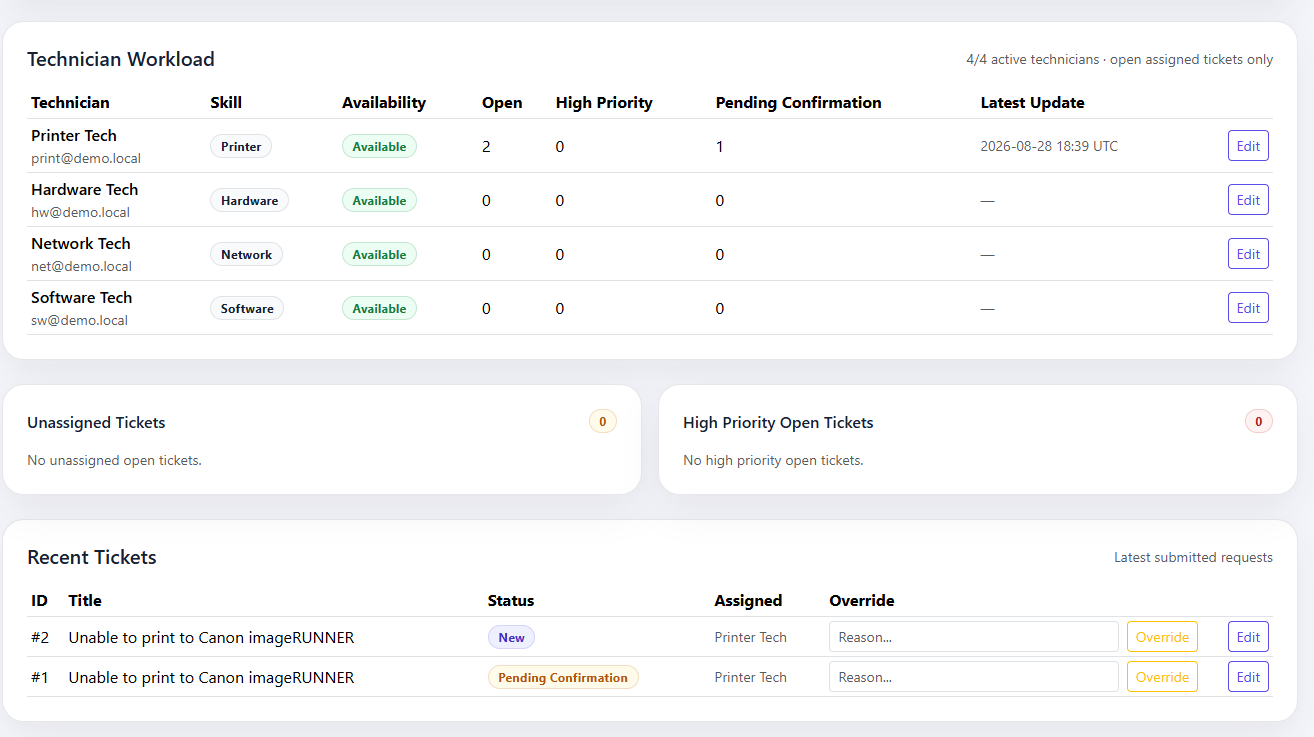Click the Pending Confirmation column header
The image size is (1314, 737).
coord(799,102)
